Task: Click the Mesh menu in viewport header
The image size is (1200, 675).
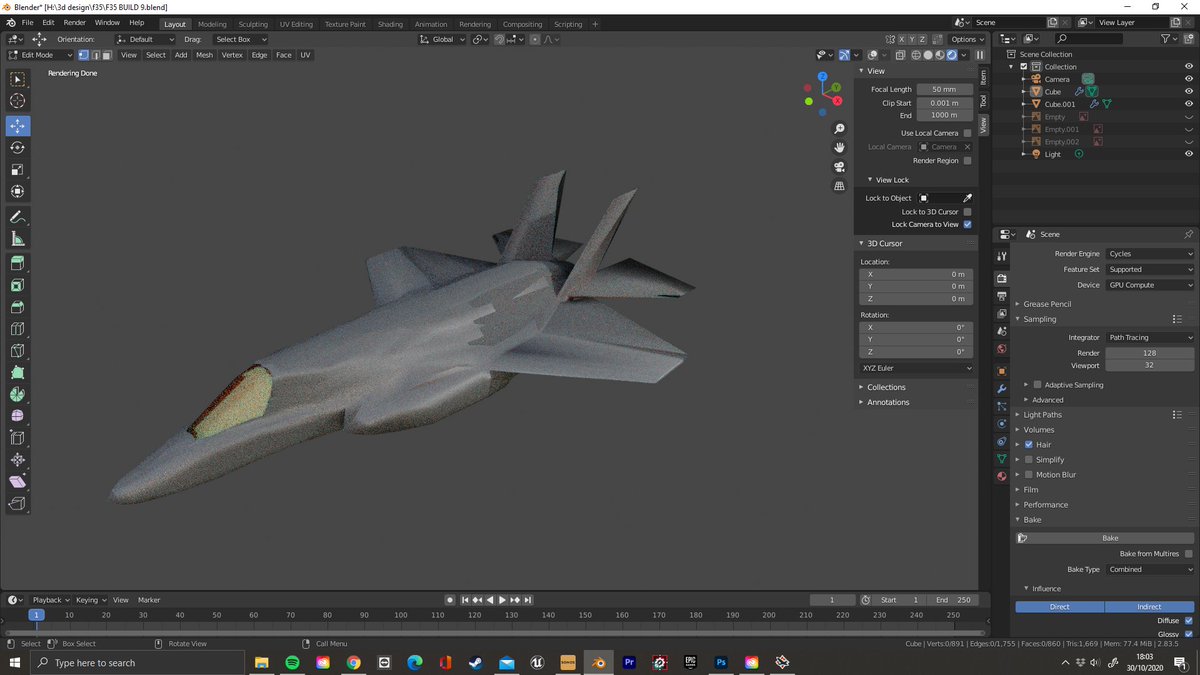Action: click(x=204, y=55)
